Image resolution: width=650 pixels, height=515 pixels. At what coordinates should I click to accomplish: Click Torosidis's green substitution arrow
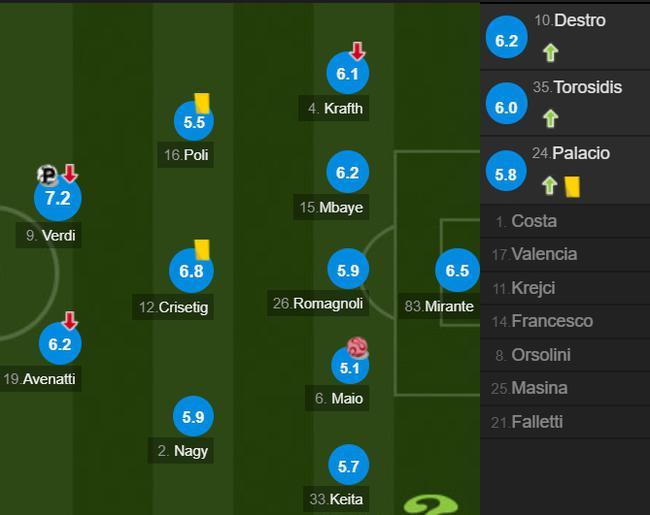tap(551, 118)
